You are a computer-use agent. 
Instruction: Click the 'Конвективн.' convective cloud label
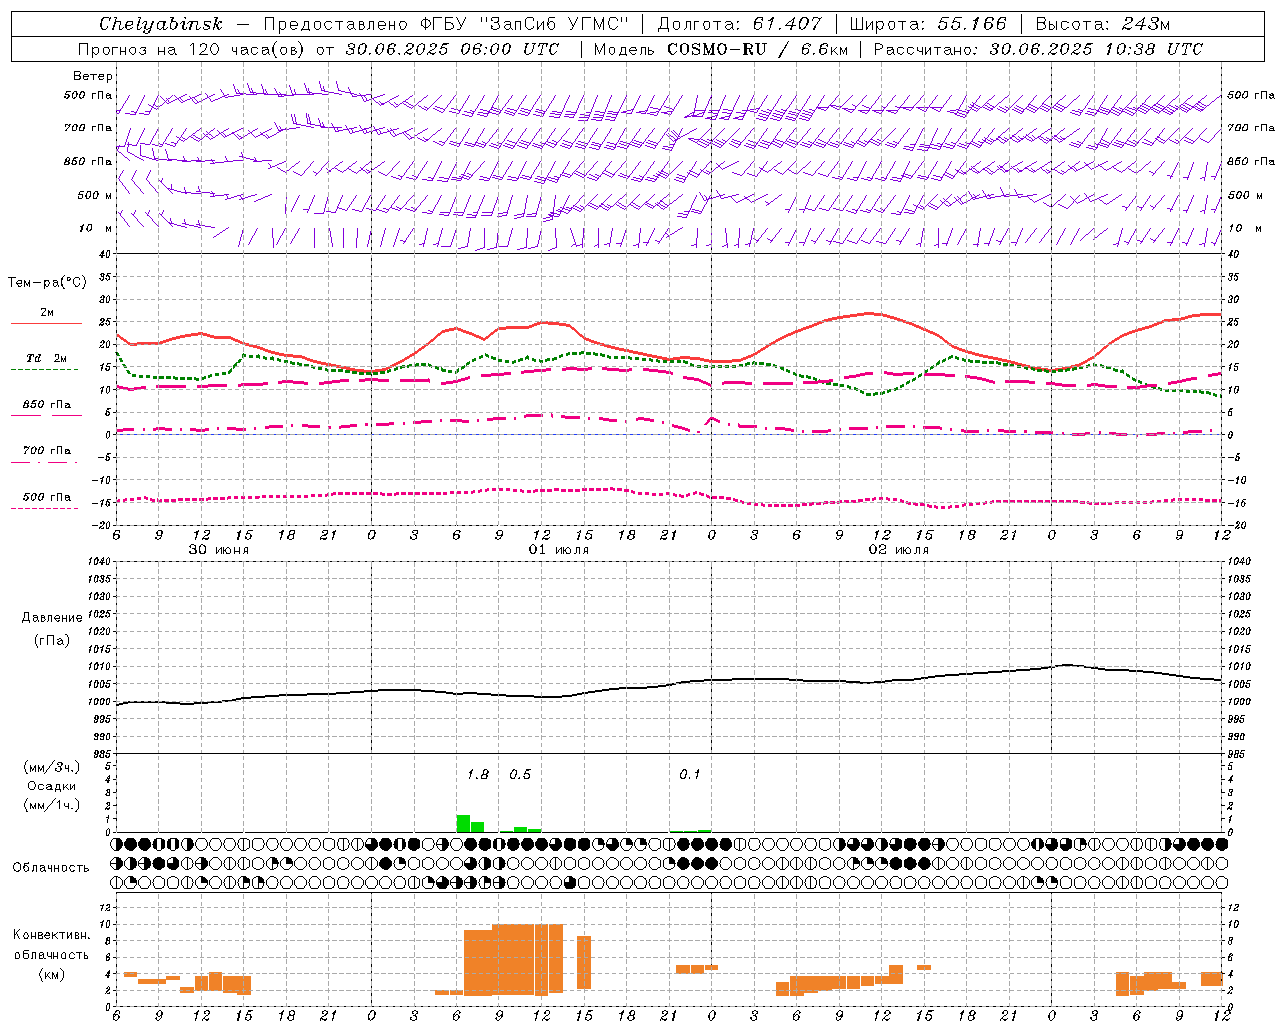pyautogui.click(x=51, y=935)
